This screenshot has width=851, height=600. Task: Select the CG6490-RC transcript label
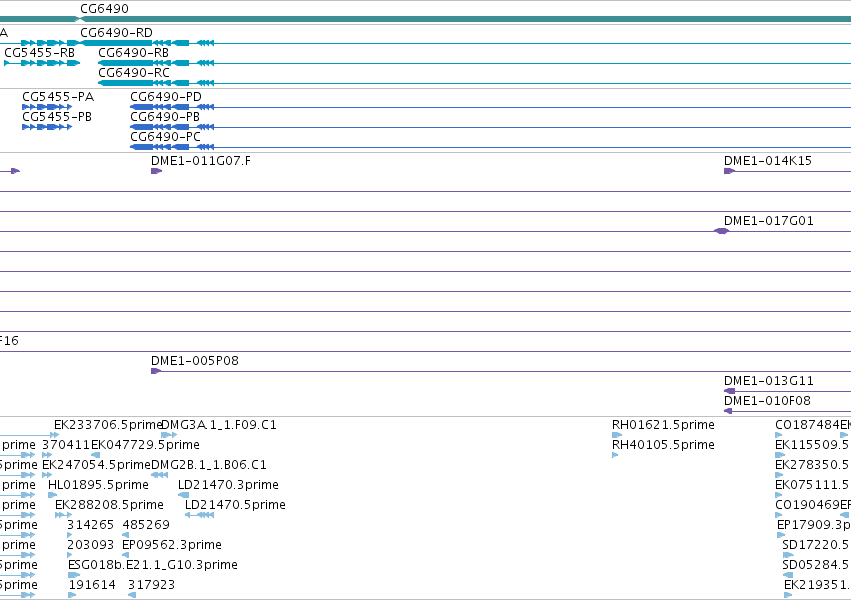134,73
